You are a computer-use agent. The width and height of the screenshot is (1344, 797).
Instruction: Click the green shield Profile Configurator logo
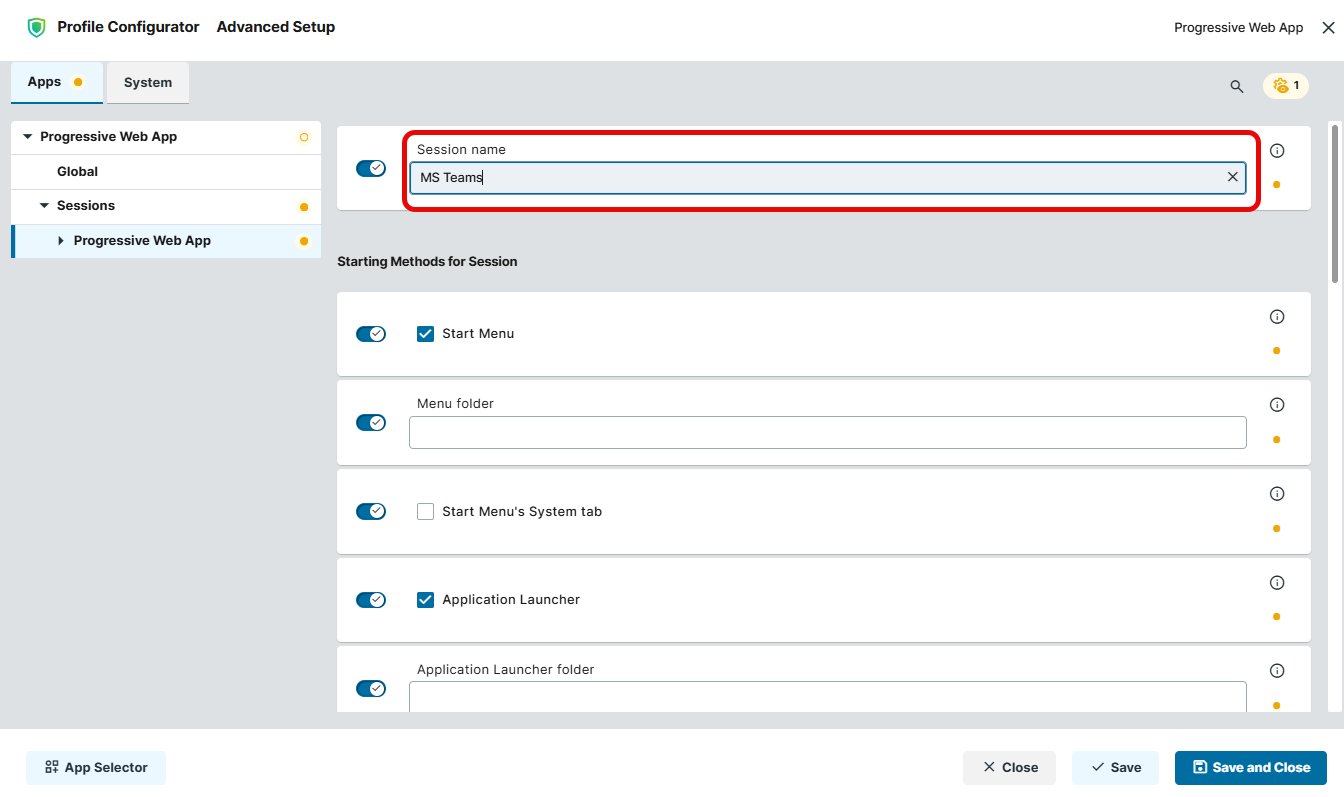click(37, 27)
